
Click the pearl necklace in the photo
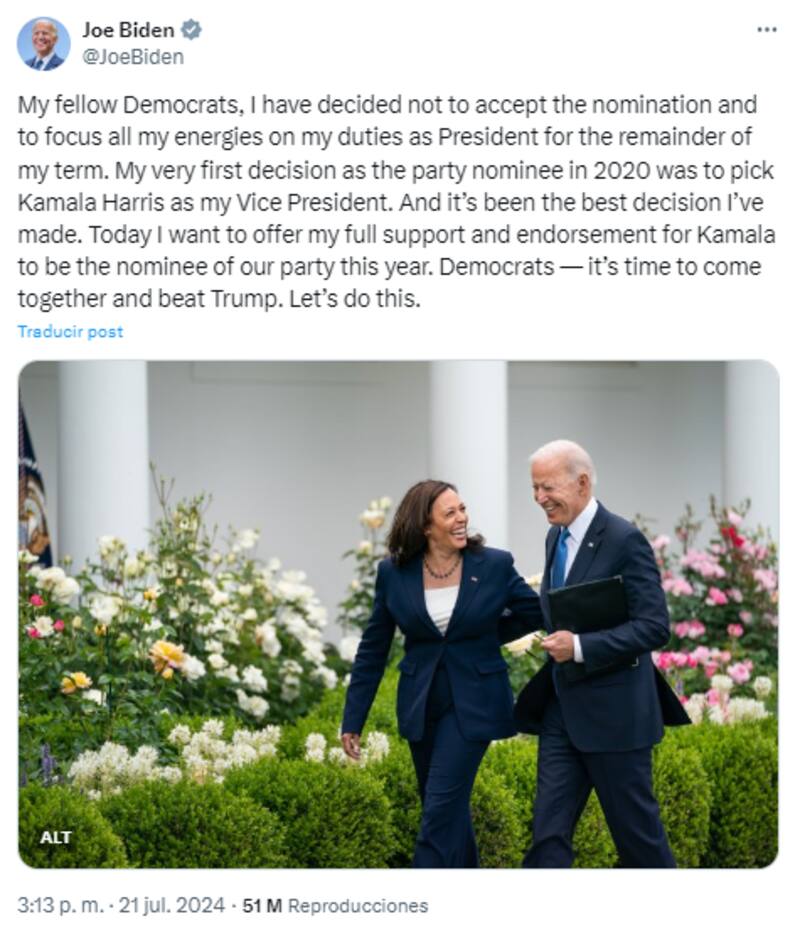pyautogui.click(x=441, y=571)
